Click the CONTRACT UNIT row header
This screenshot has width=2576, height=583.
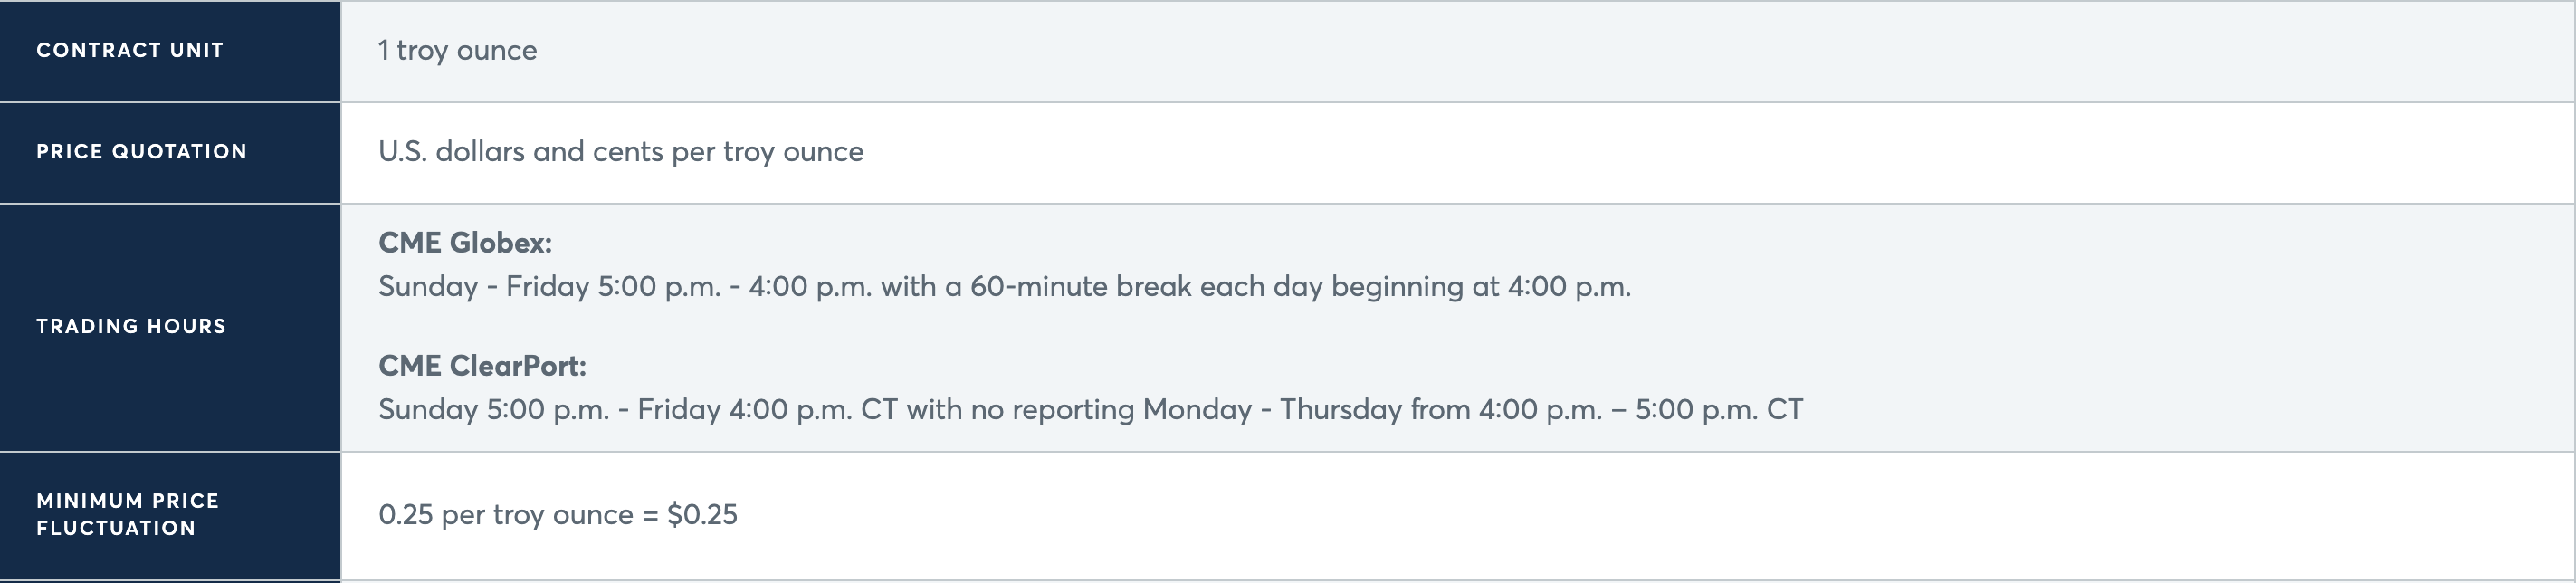point(130,50)
